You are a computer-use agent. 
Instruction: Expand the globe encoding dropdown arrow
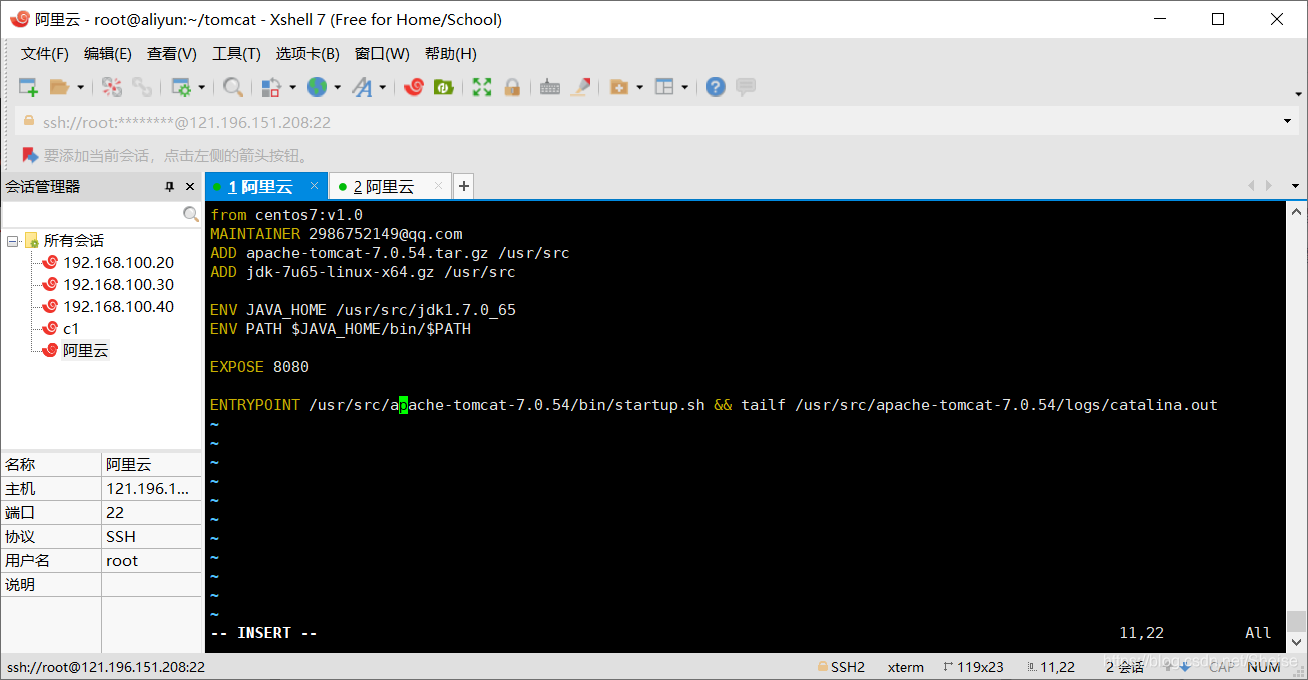click(x=337, y=87)
